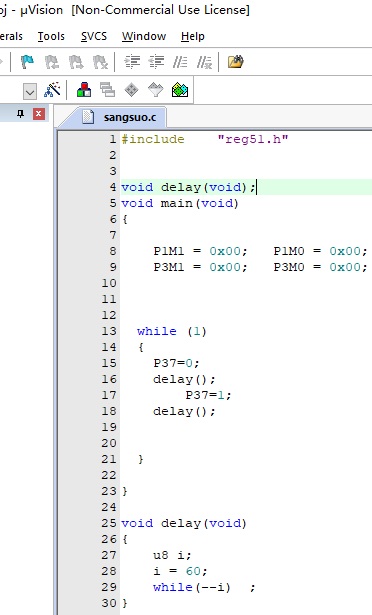This screenshot has width=372, height=615.
Task: Expand the target selection dropdown
Action: [30, 92]
